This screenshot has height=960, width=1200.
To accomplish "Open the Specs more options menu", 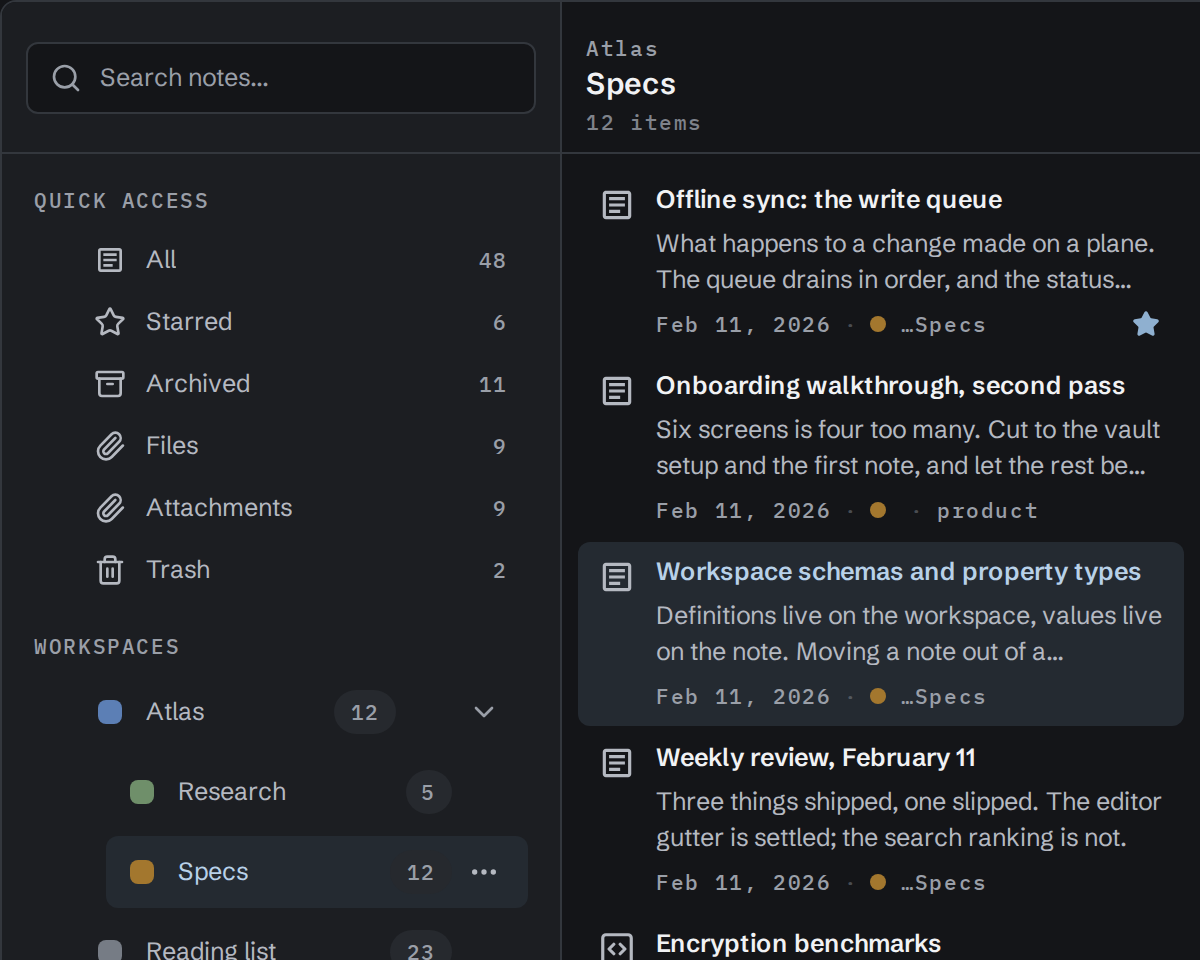I will 484,872.
